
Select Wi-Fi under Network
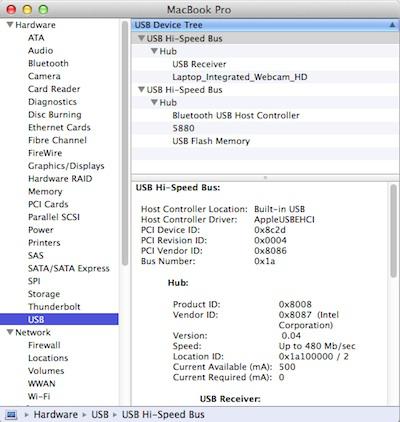click(39, 396)
